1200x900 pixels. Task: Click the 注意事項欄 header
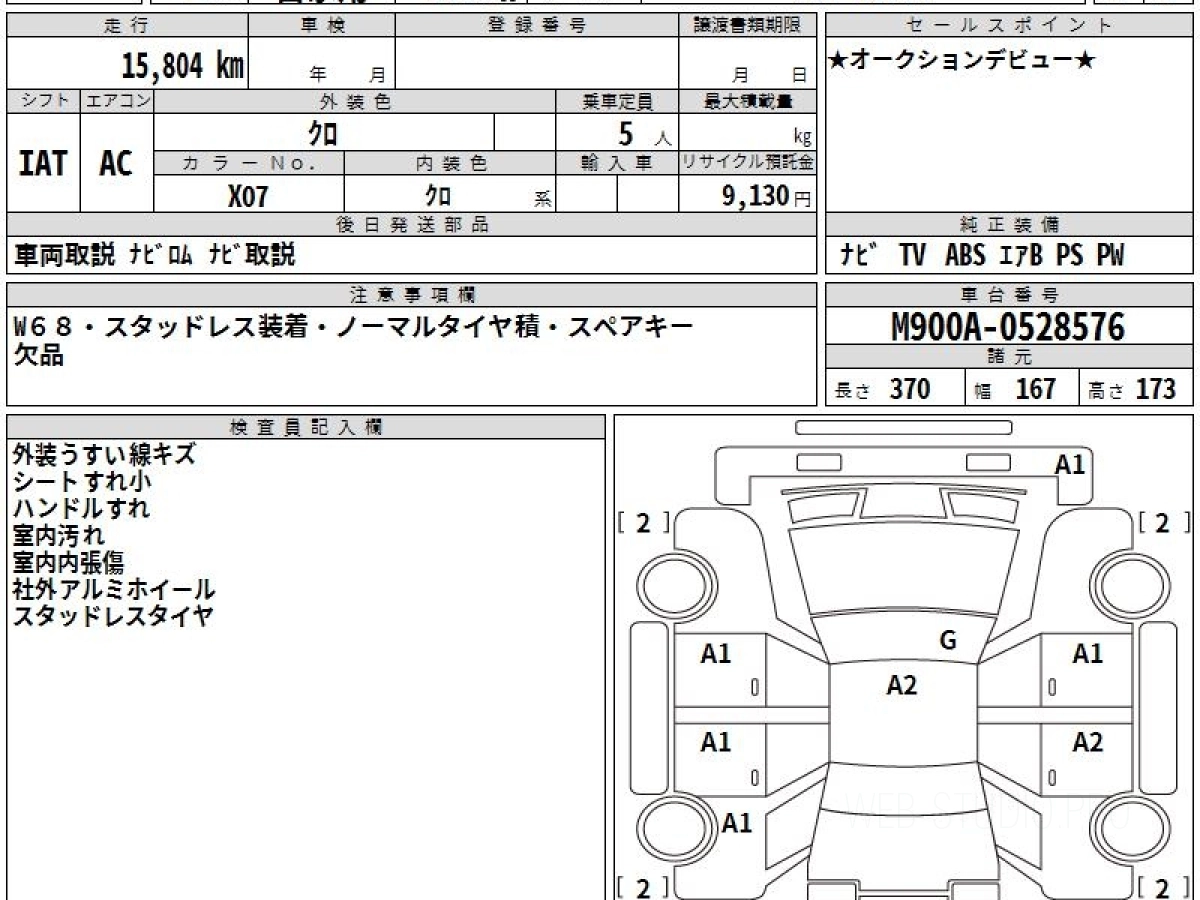pos(412,295)
